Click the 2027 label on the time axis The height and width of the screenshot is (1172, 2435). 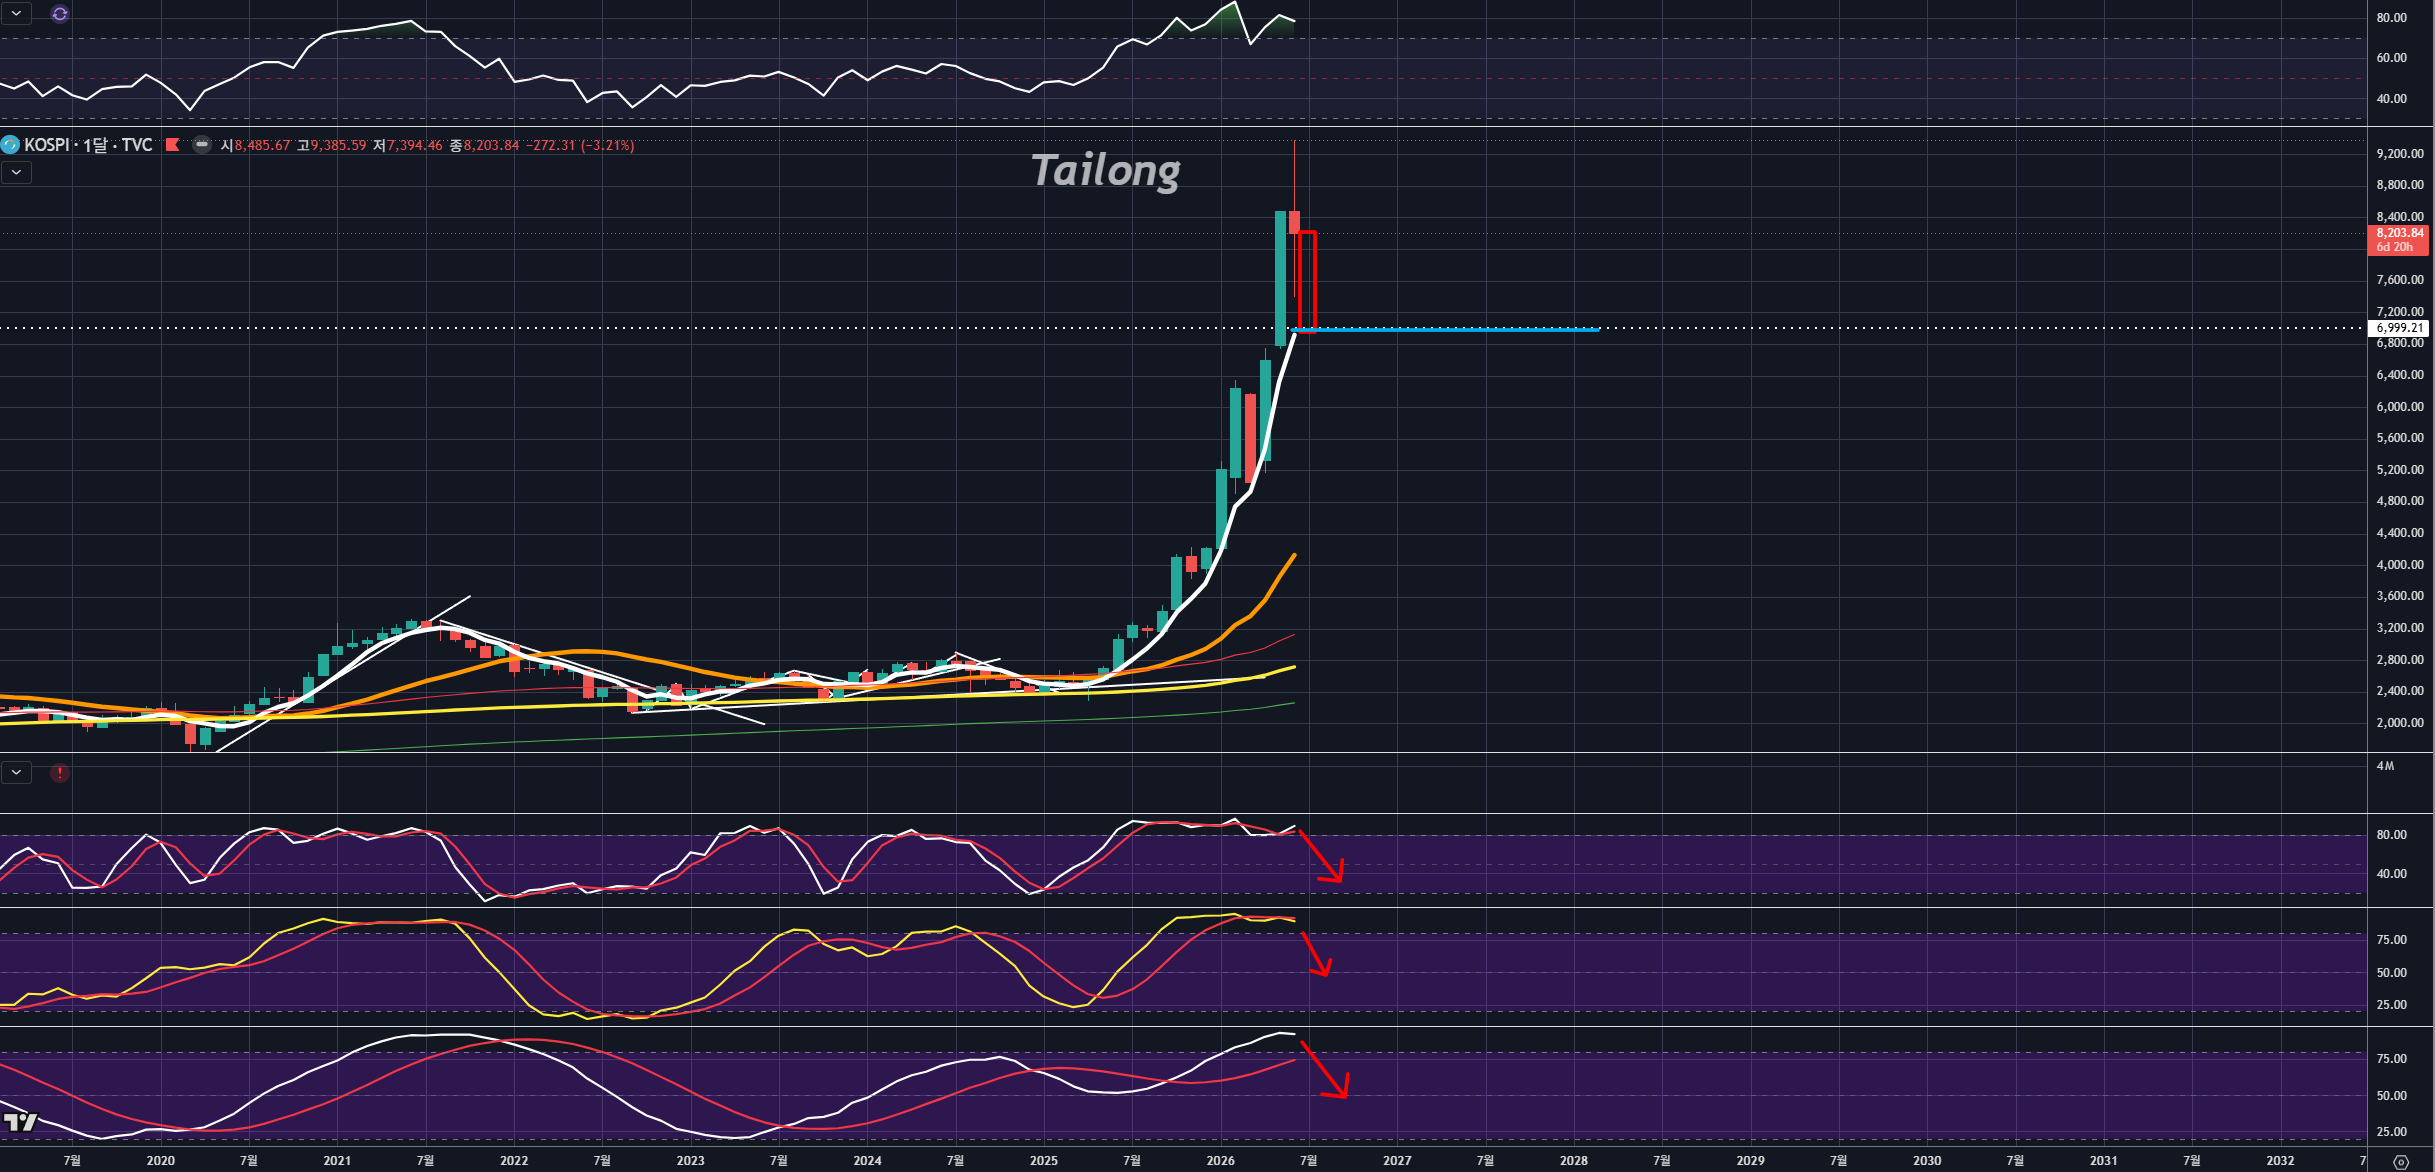coord(1397,1161)
